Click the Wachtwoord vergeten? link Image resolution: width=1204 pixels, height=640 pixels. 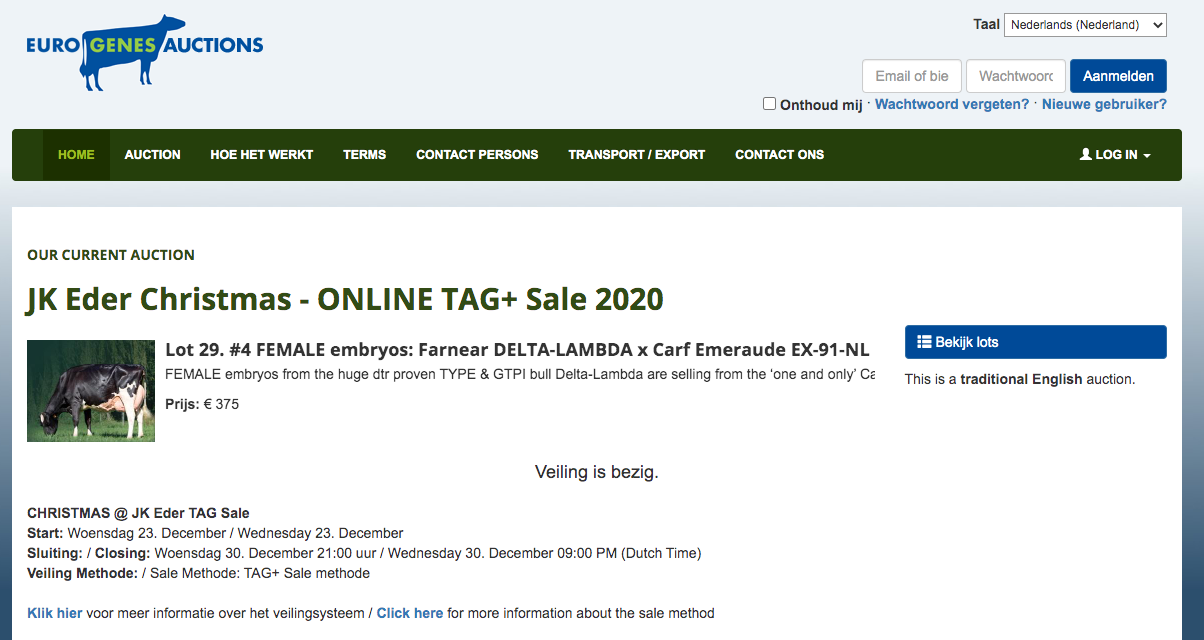(951, 104)
